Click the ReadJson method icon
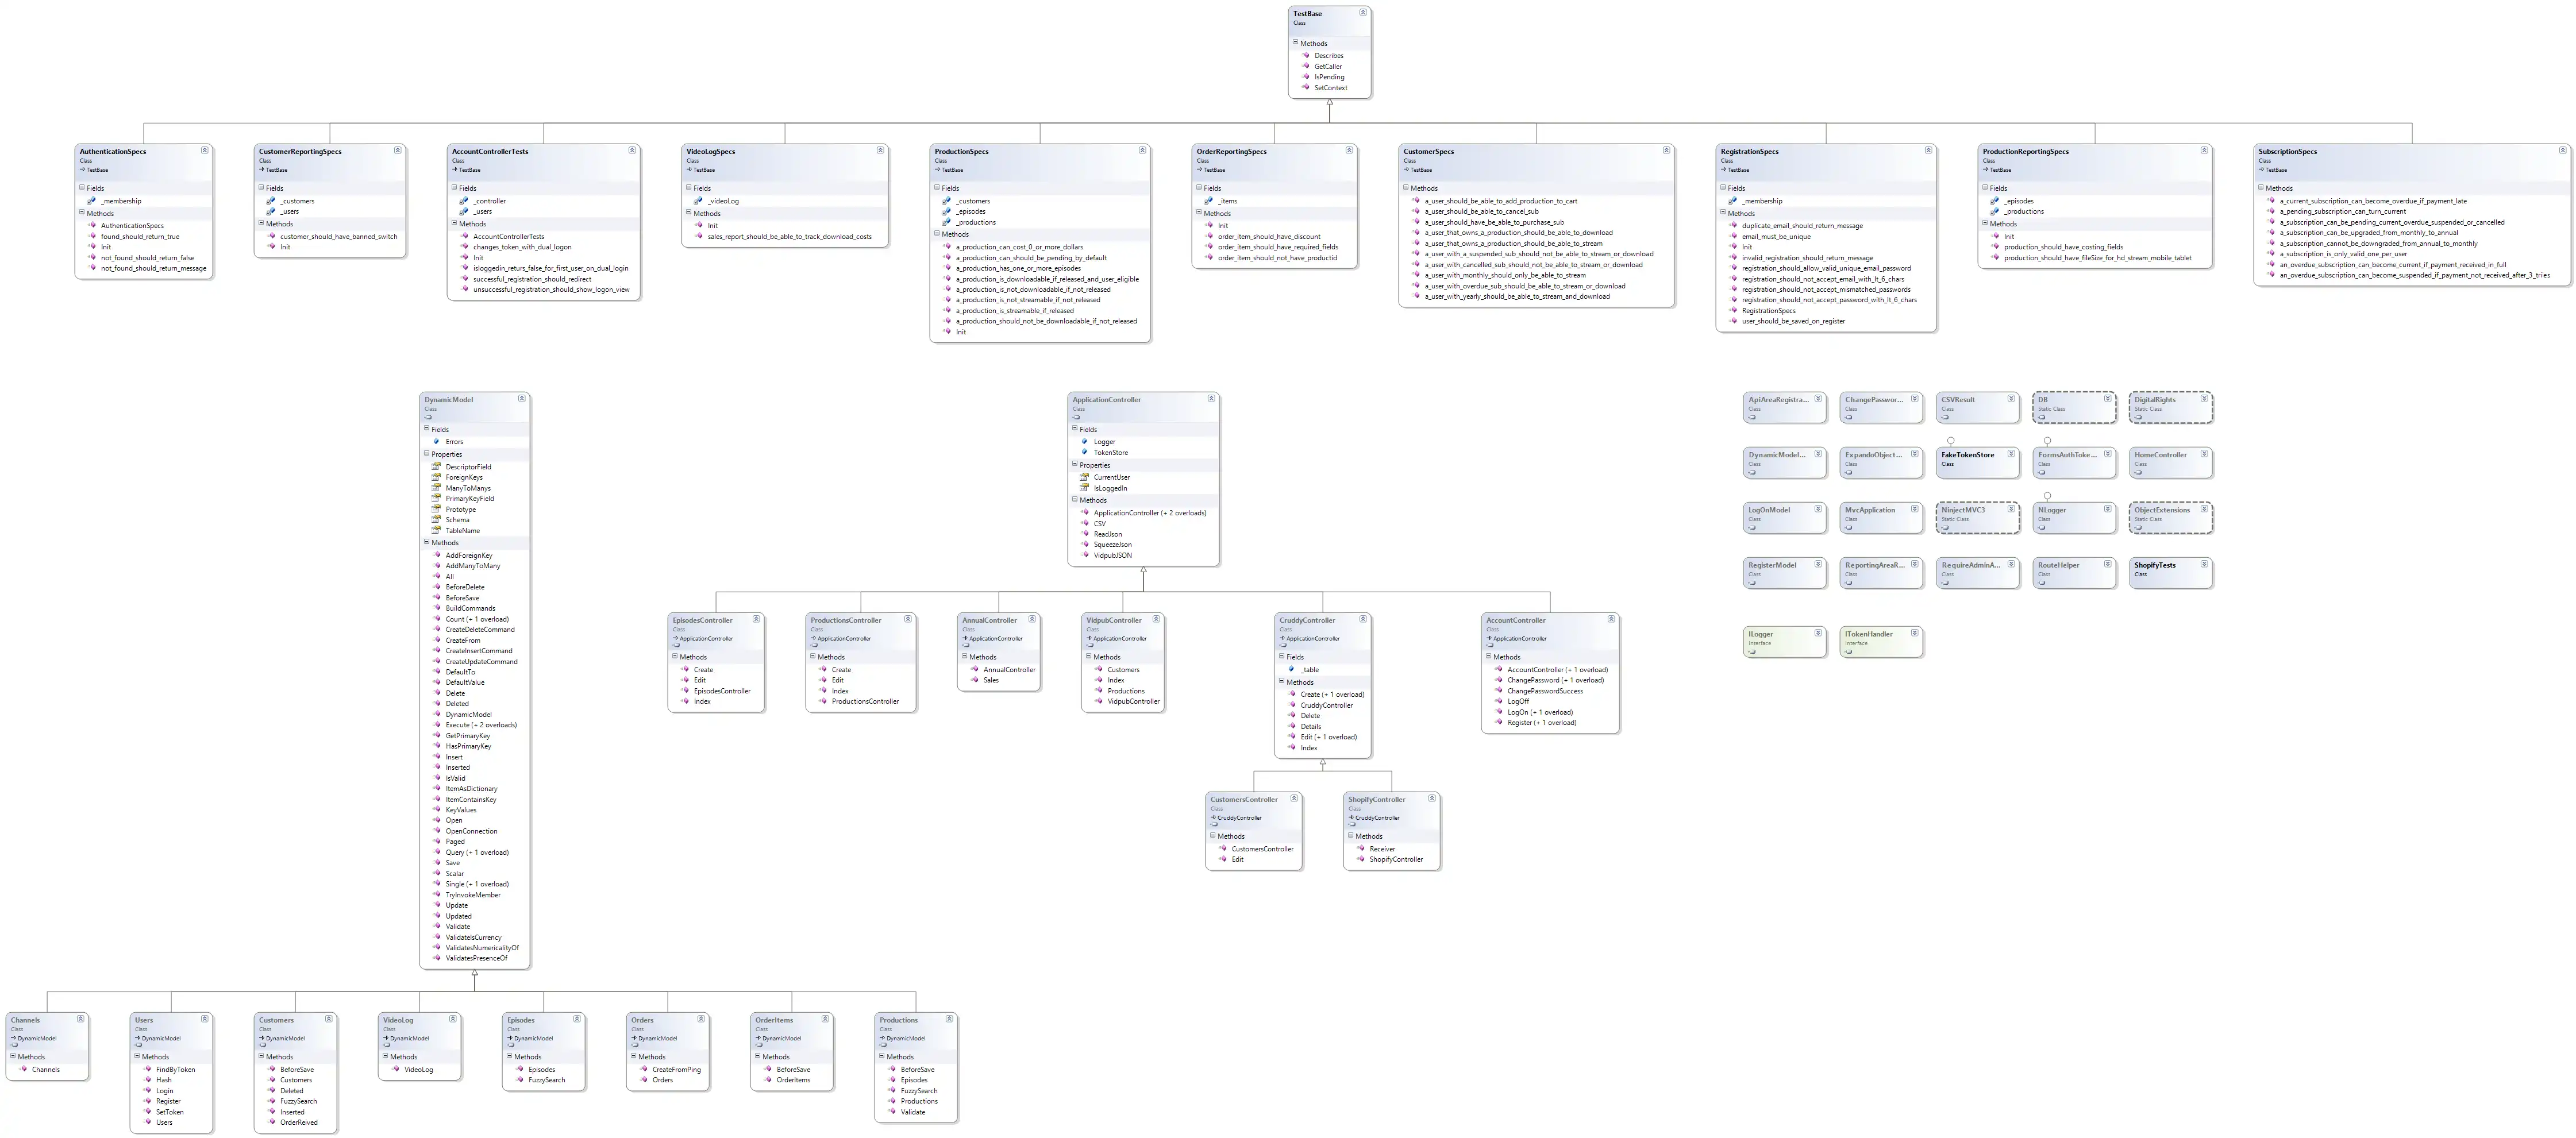2576x1138 pixels. point(1085,534)
